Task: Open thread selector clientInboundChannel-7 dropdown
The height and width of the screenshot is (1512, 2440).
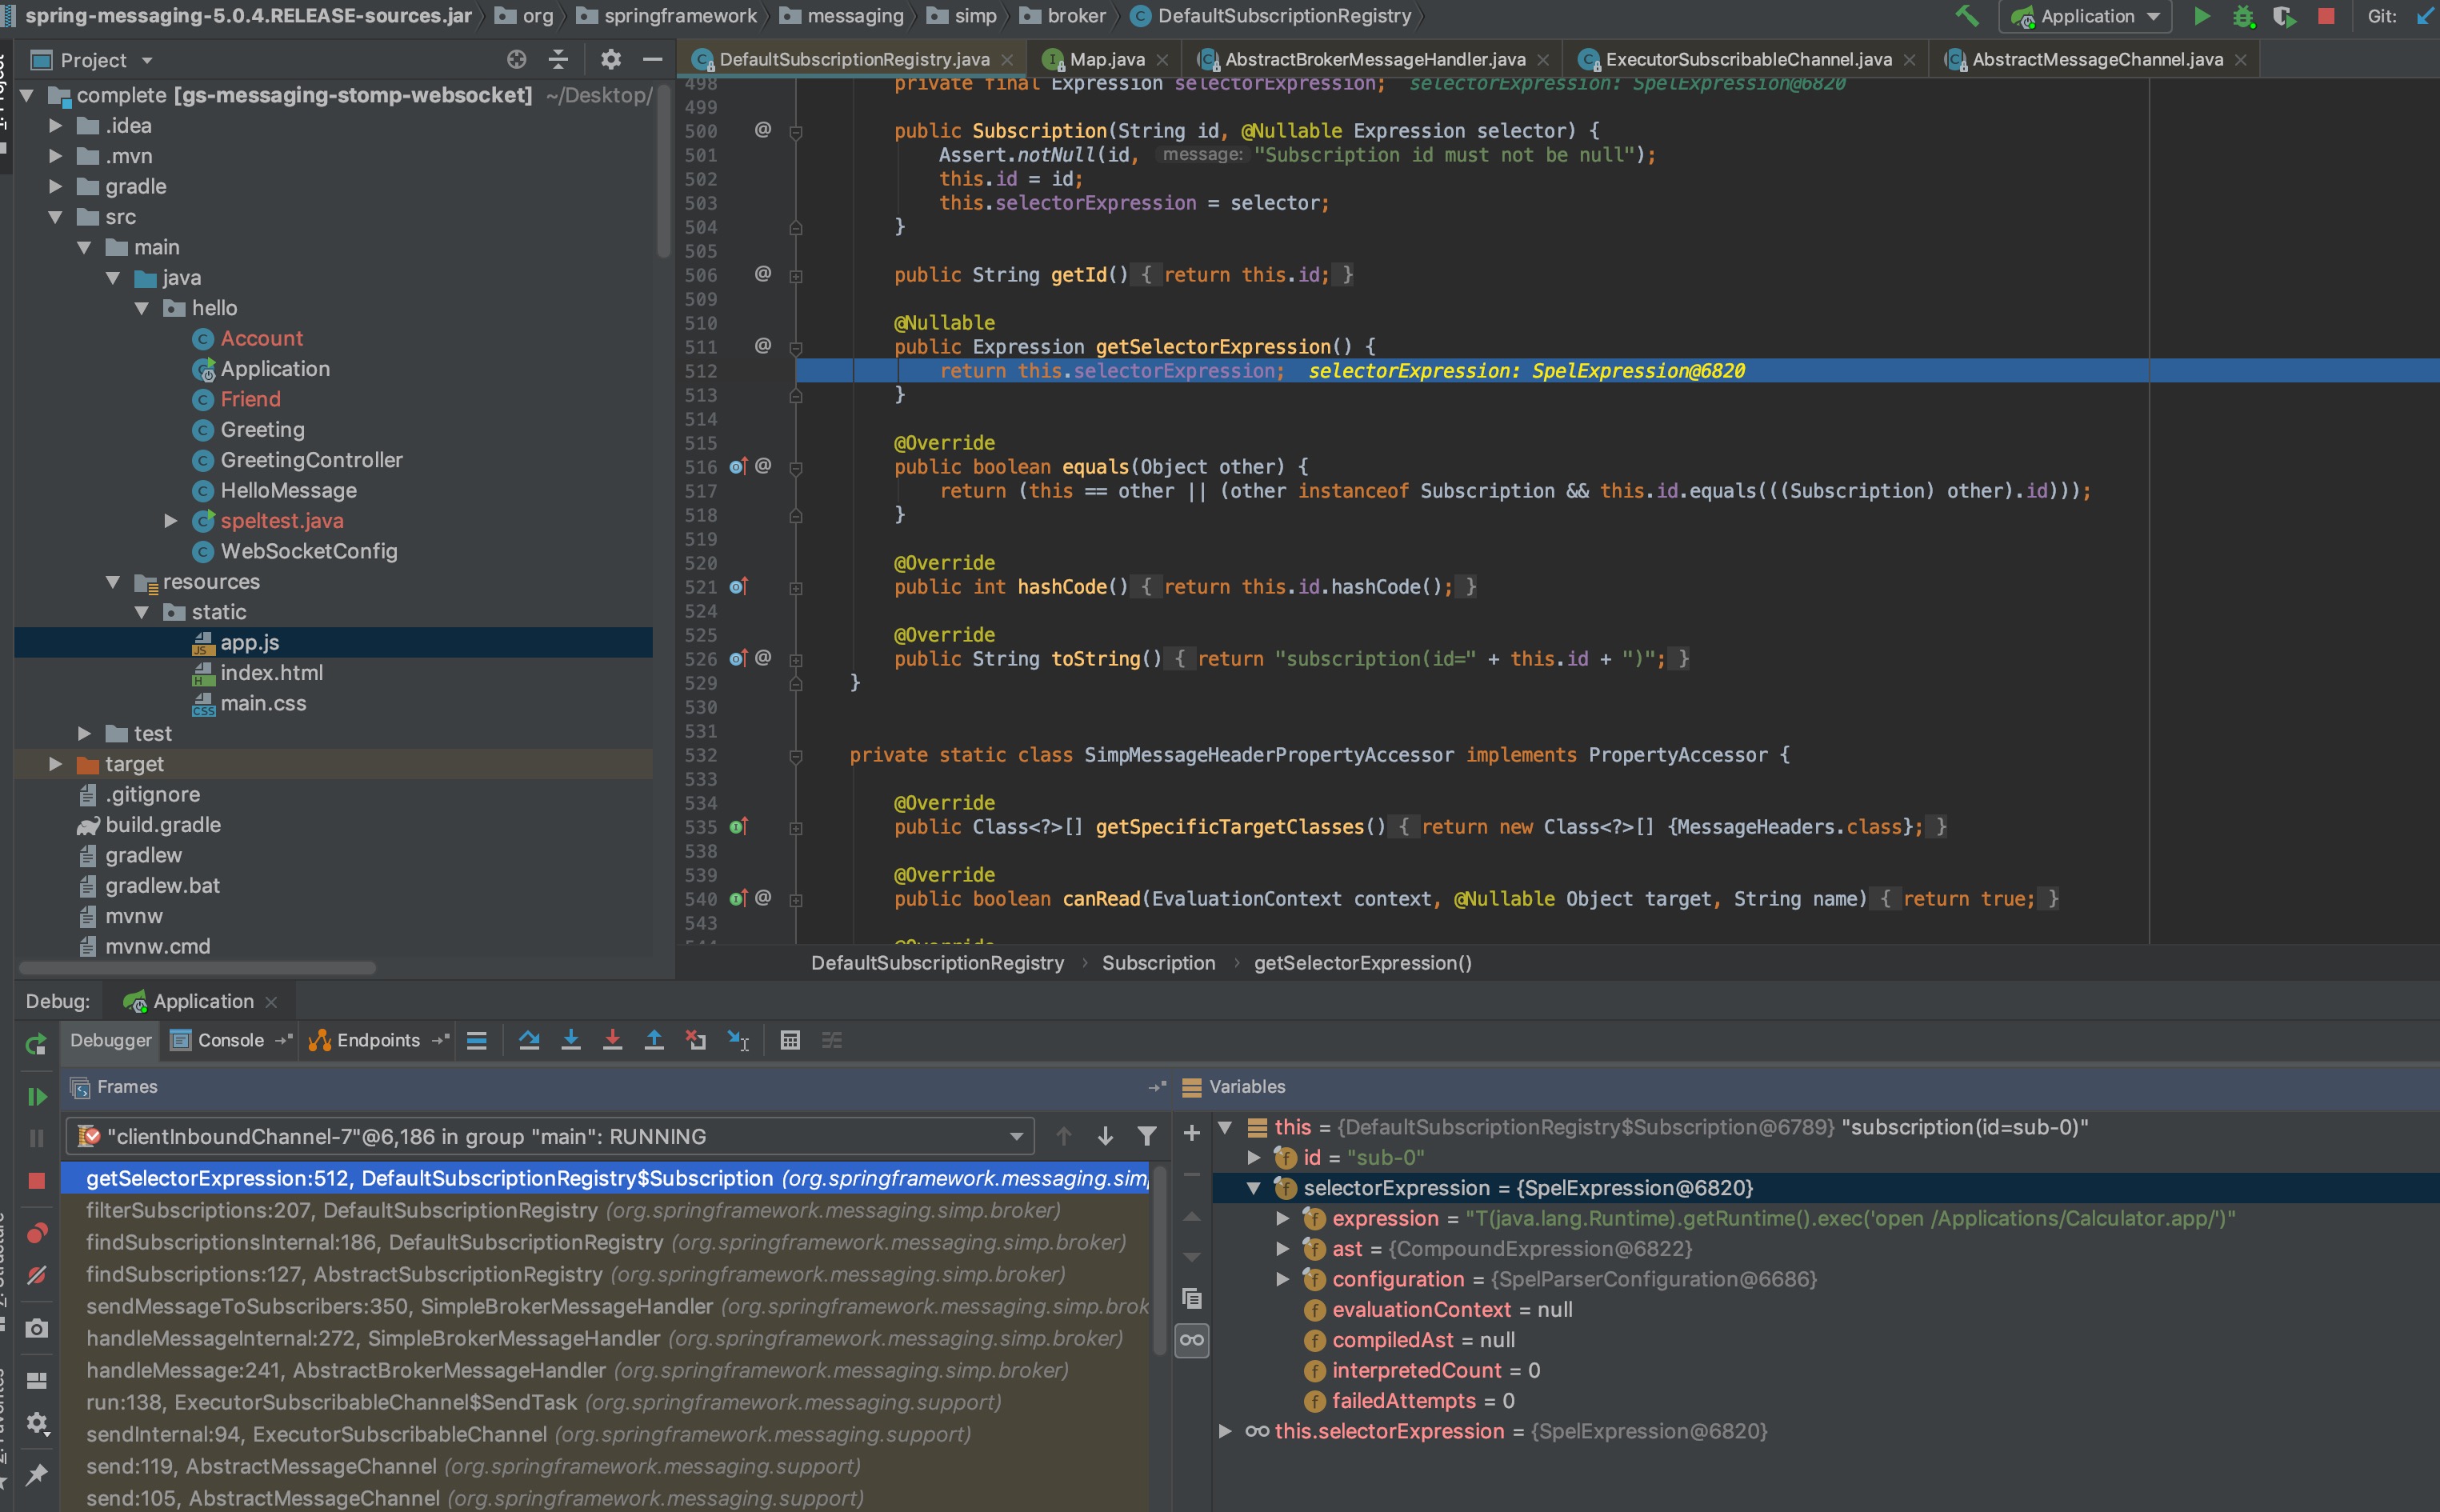Action: tap(550, 1136)
